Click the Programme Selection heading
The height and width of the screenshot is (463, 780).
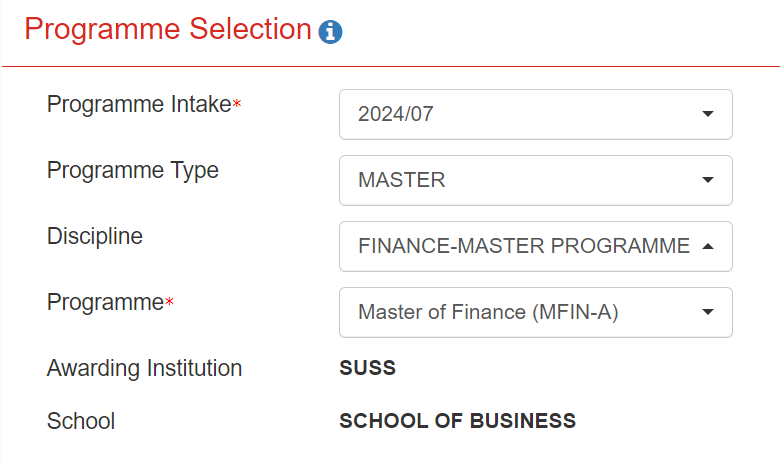tap(168, 29)
